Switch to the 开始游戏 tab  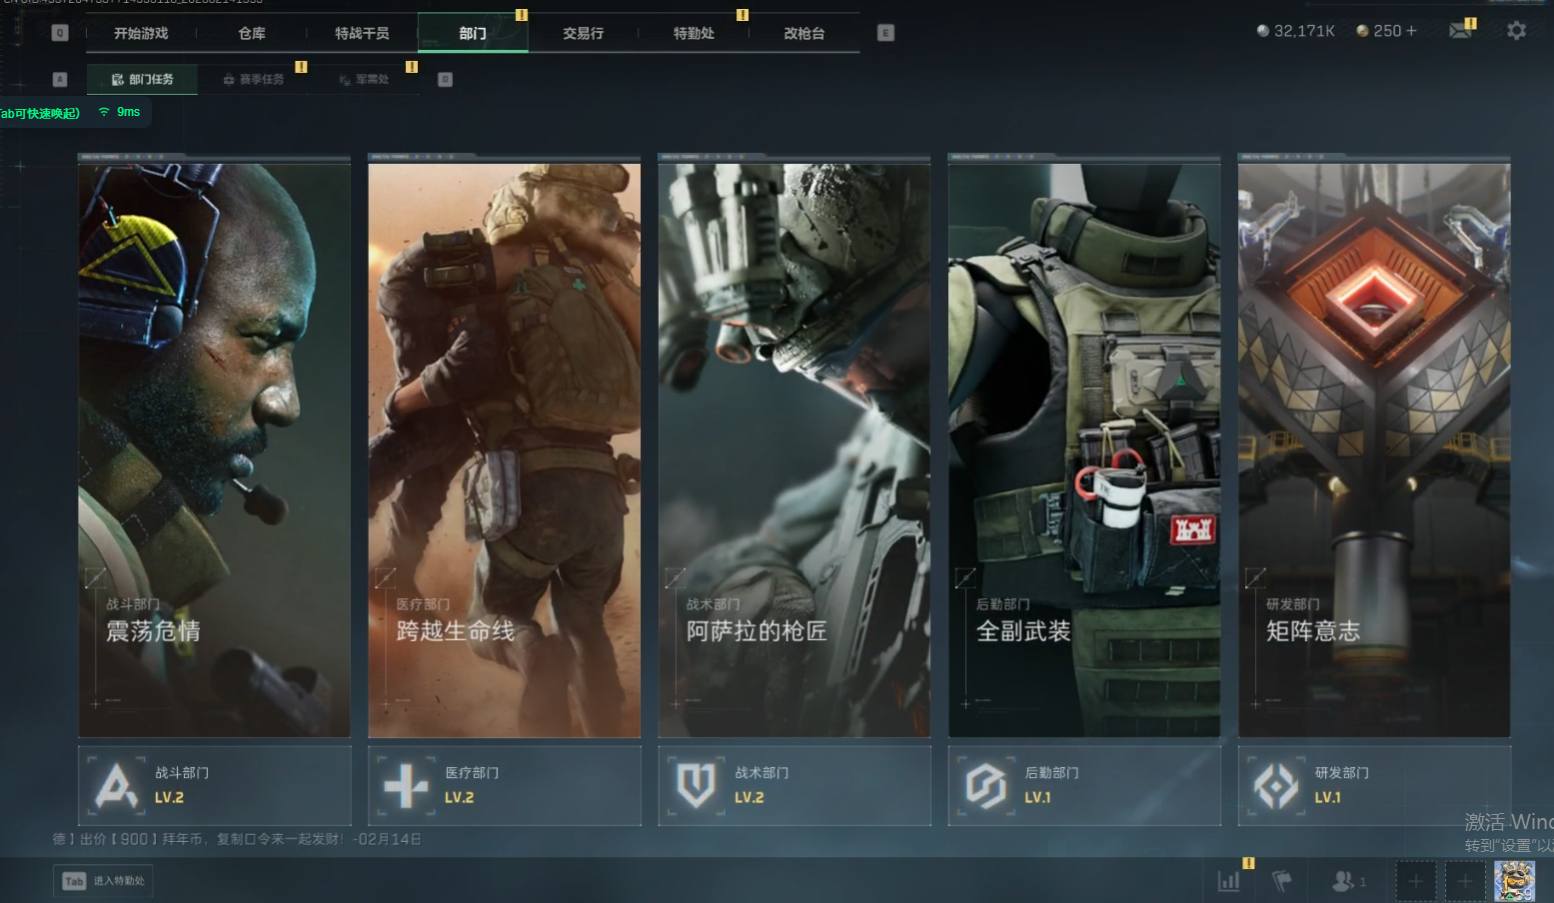point(141,33)
